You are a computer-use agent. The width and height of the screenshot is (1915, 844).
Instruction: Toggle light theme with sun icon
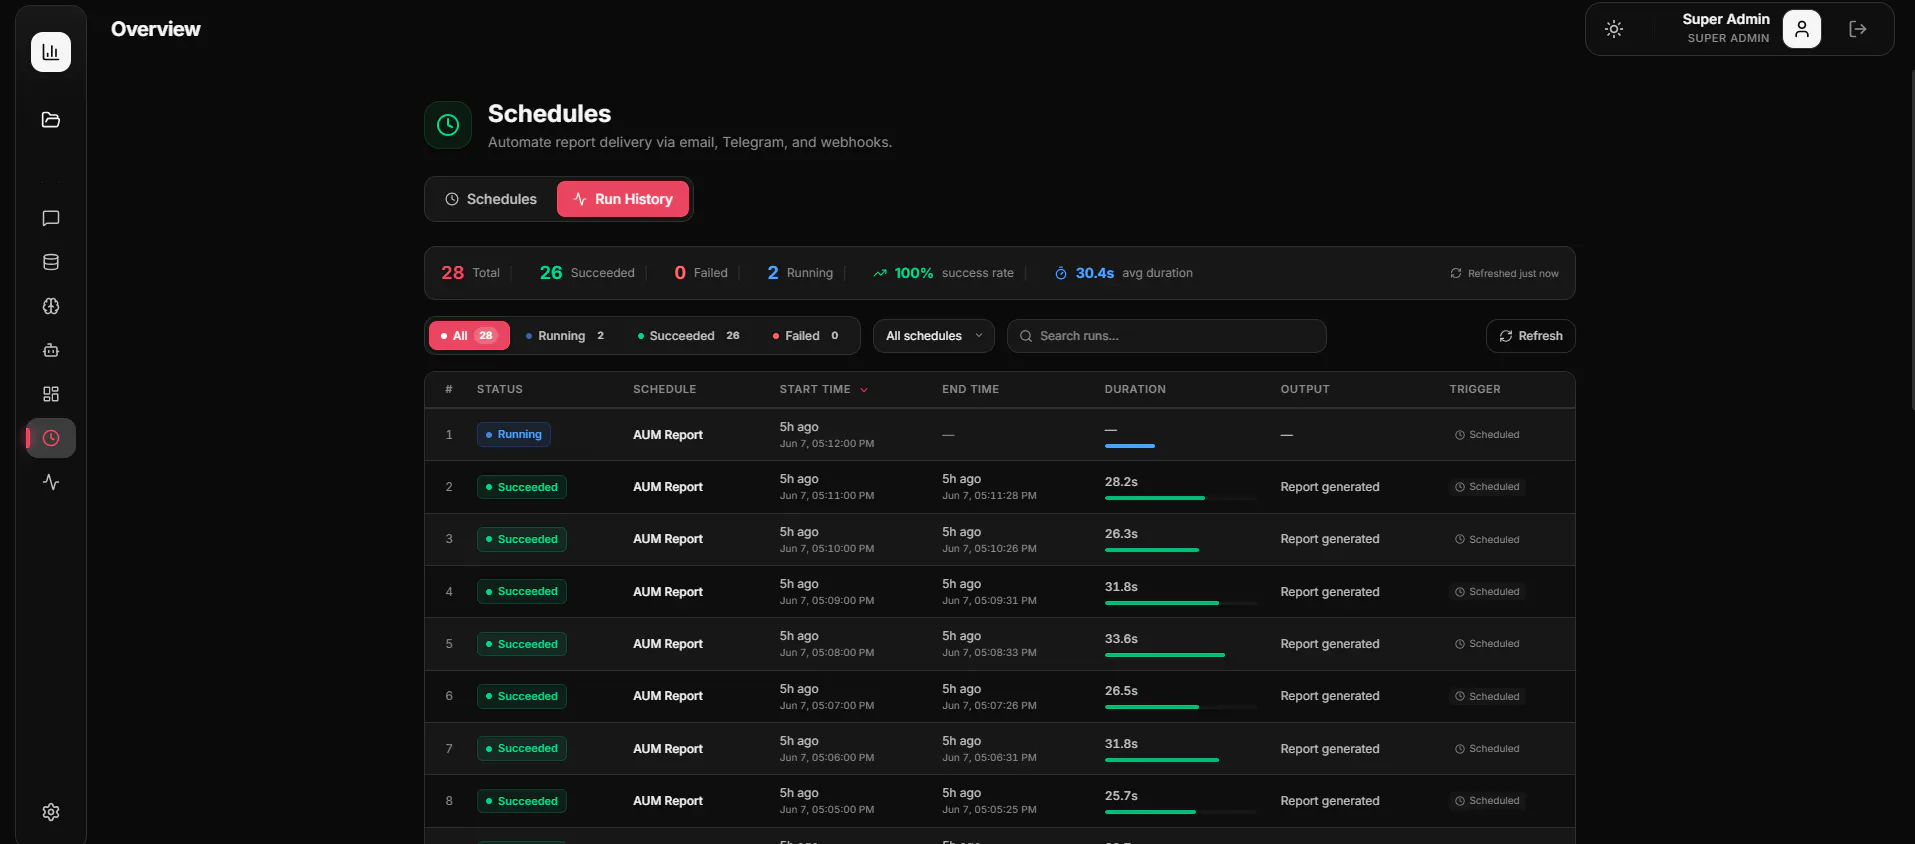click(x=1614, y=29)
